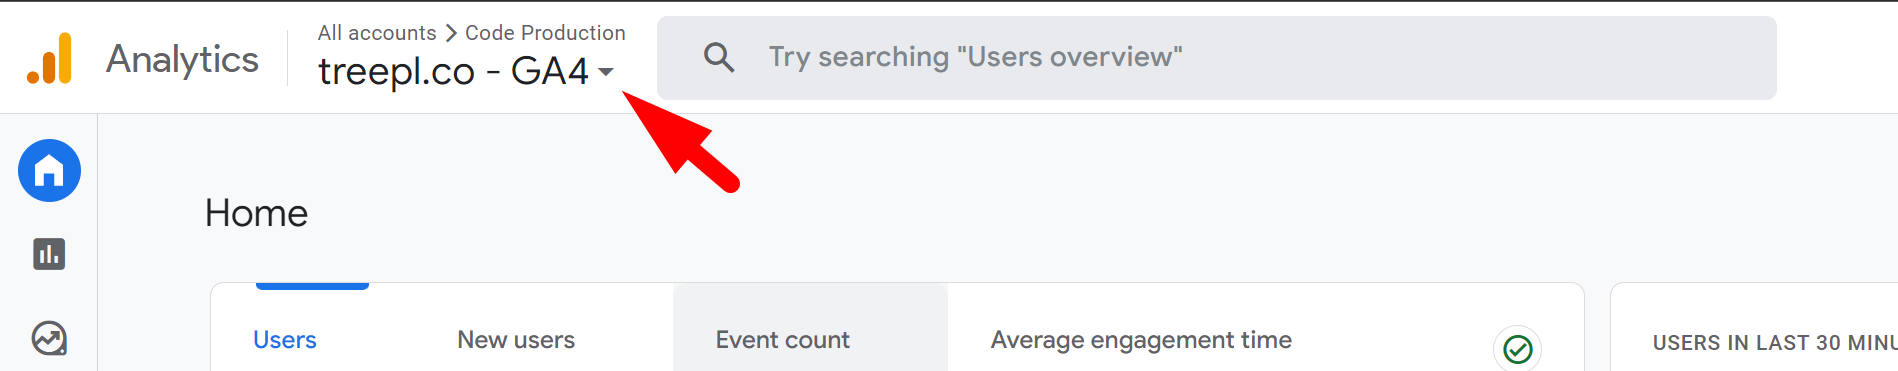Image resolution: width=1898 pixels, height=371 pixels.
Task: Click the Home page heading
Action: tap(256, 213)
